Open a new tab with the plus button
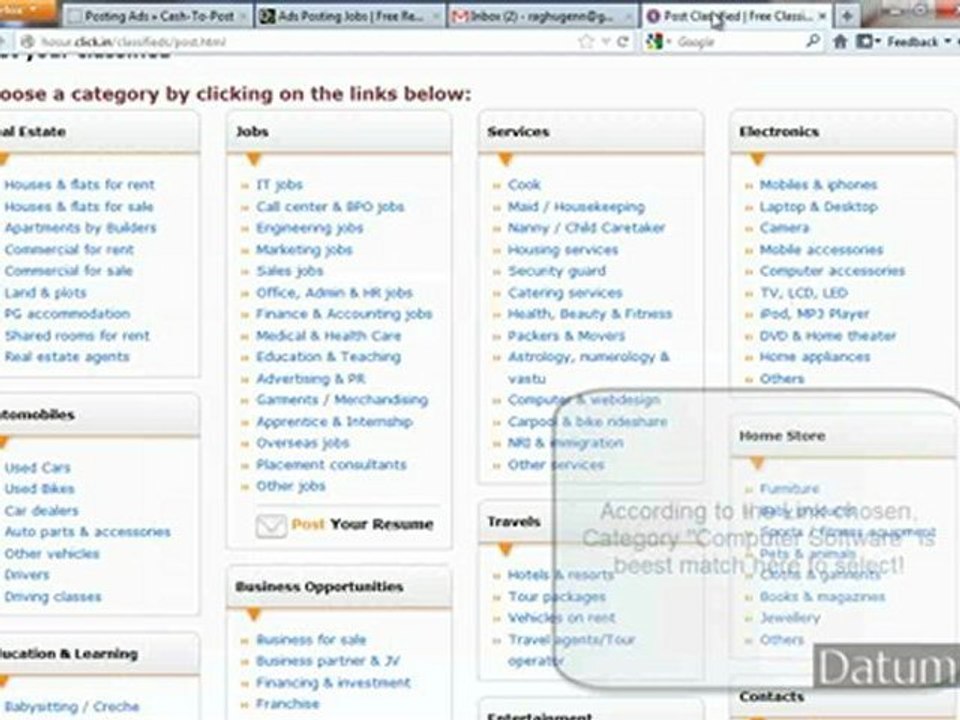Viewport: 960px width, 720px height. point(847,17)
